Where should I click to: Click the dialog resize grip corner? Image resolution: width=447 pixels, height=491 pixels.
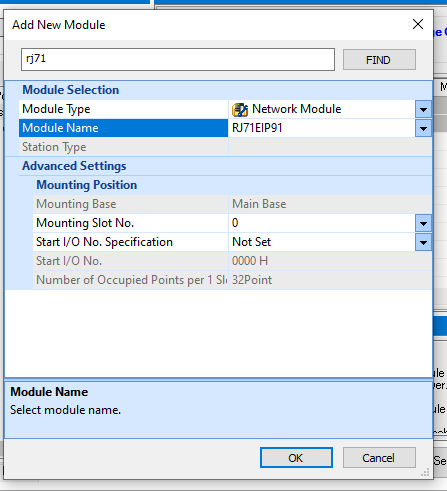425,472
